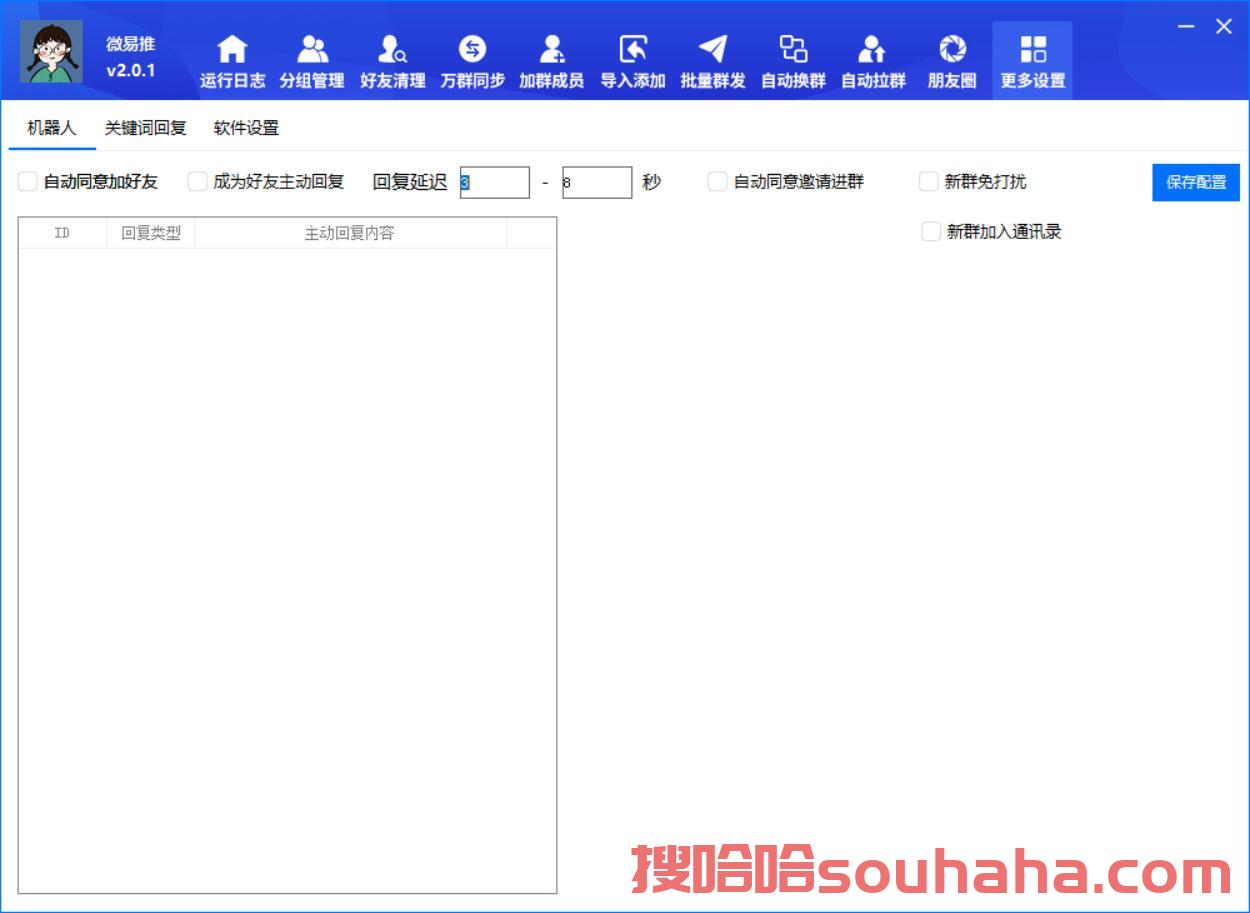Open the 运行日志 home icon
1250x913 pixels.
[232, 50]
